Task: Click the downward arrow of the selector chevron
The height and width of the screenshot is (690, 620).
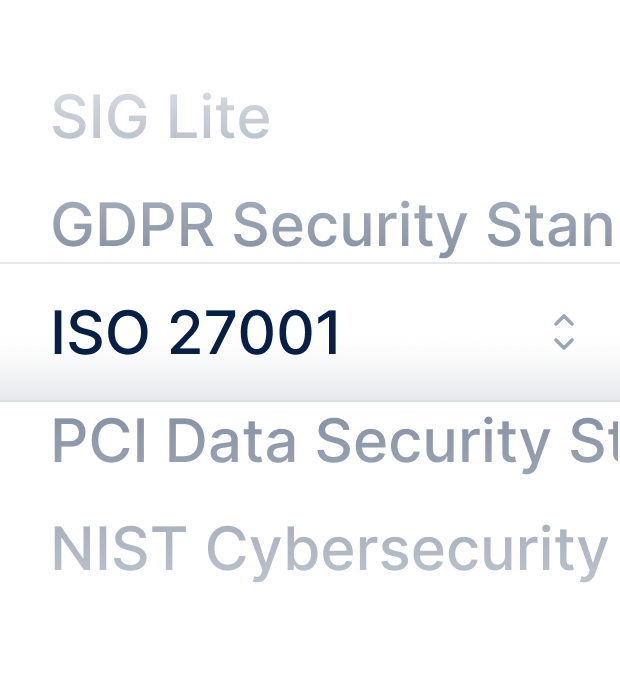Action: [564, 343]
